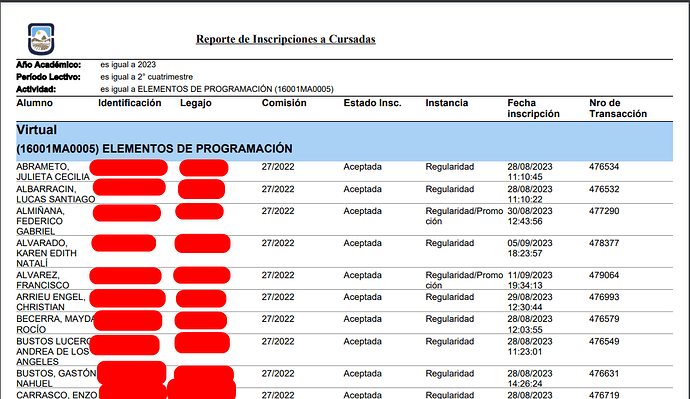Select the 'Virtual' group heading

coord(37,130)
